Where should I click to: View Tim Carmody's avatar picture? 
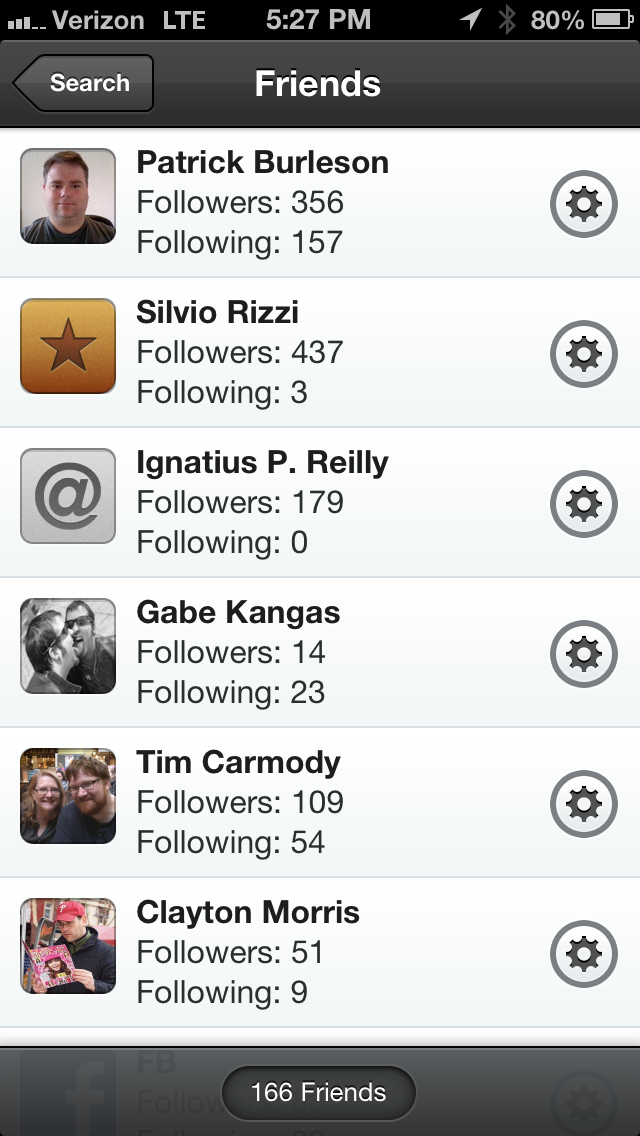coord(68,795)
